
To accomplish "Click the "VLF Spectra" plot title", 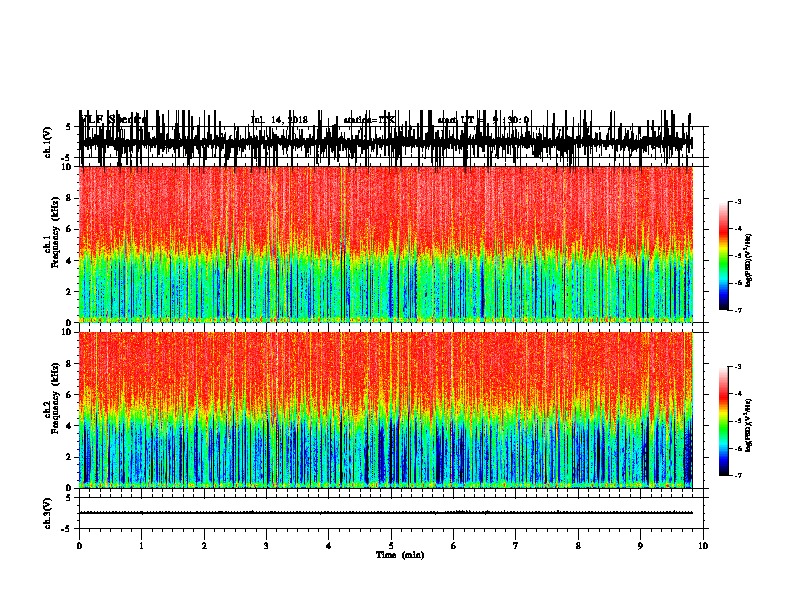I will pos(114,120).
